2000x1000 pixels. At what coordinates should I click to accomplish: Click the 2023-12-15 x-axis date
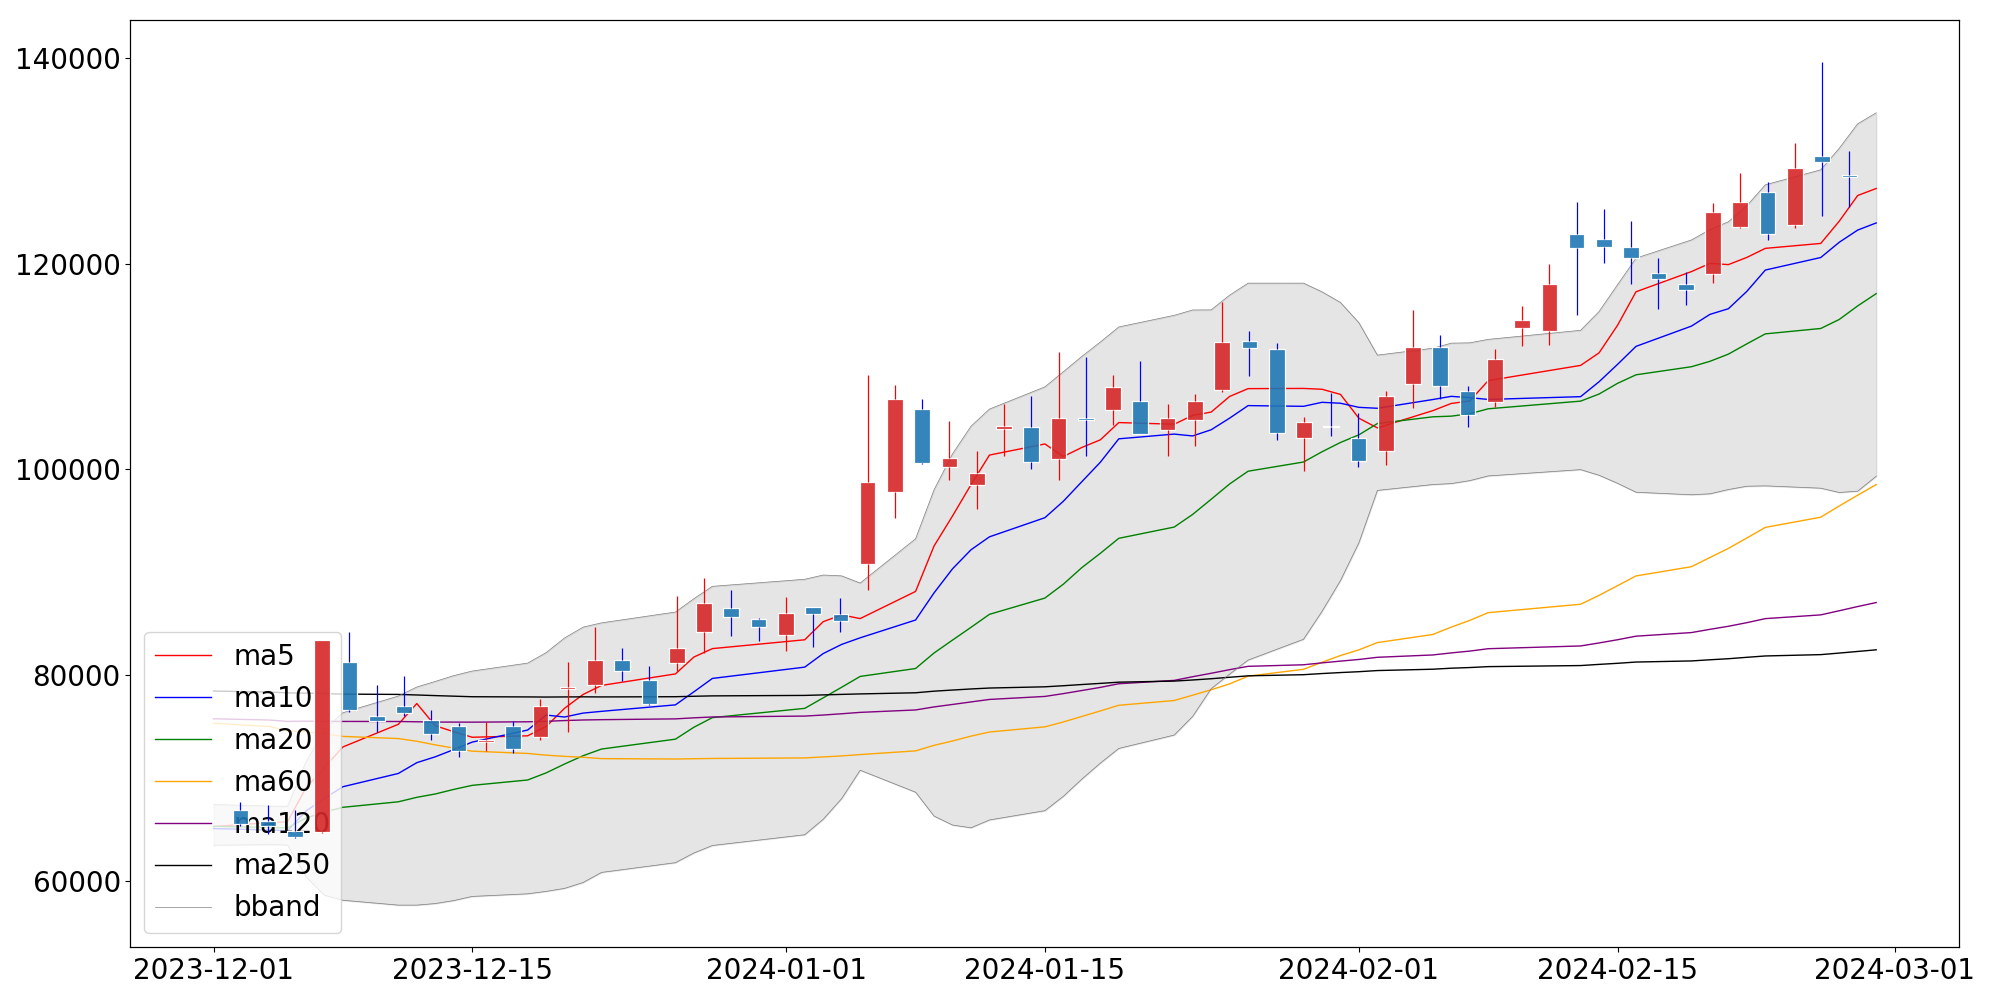472,970
